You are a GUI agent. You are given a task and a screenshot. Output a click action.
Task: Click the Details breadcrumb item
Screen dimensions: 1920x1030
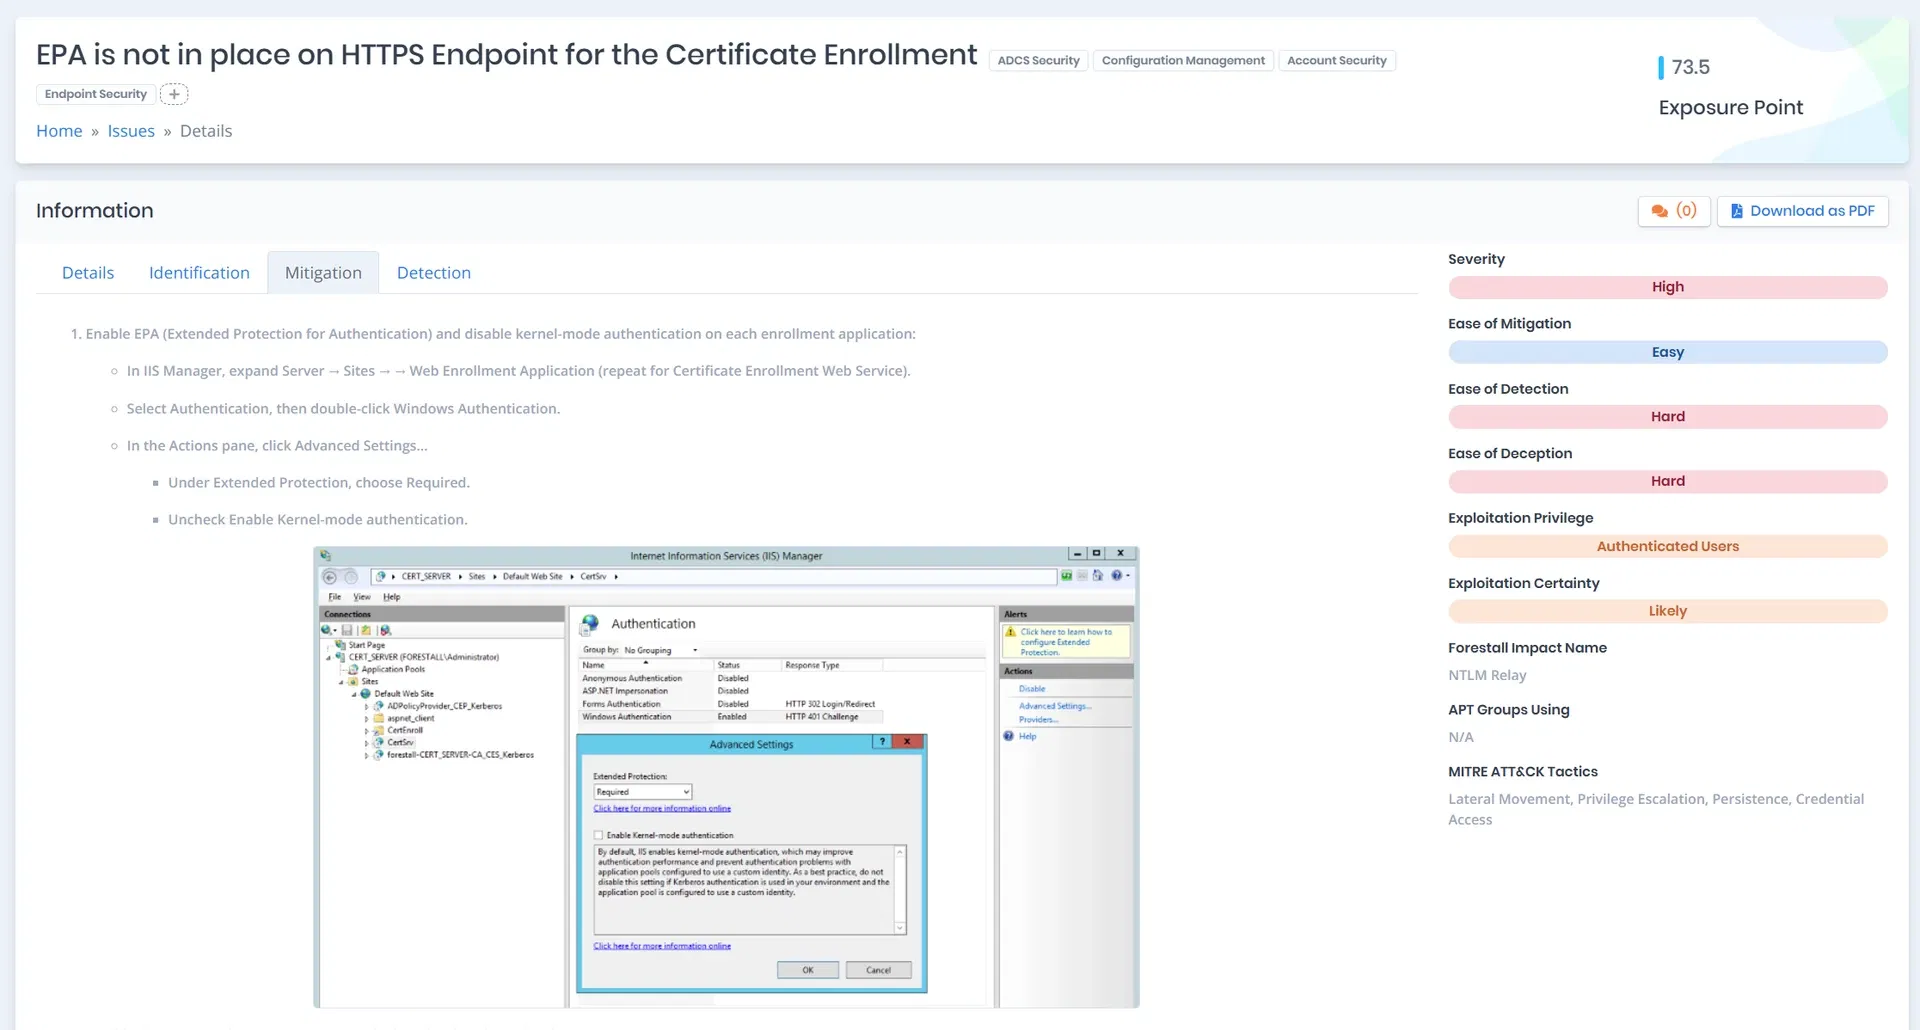click(206, 131)
